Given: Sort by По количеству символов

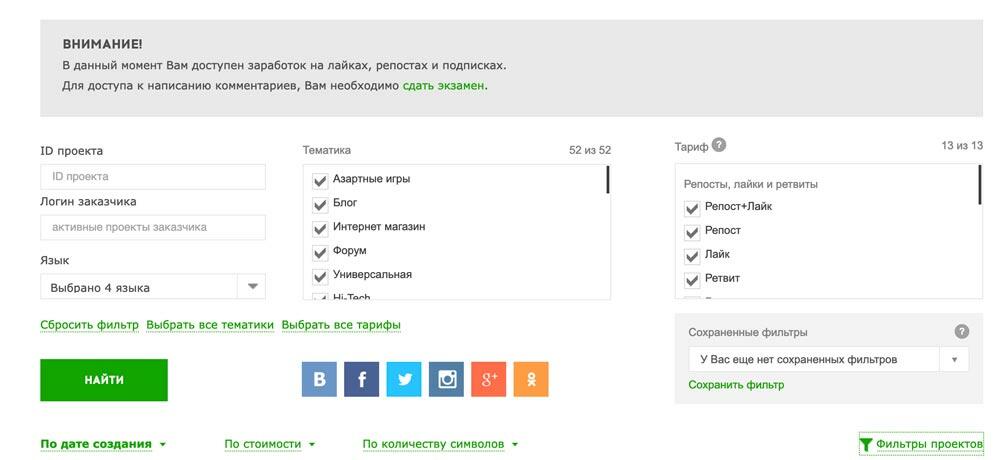Looking at the screenshot, I should [440, 444].
